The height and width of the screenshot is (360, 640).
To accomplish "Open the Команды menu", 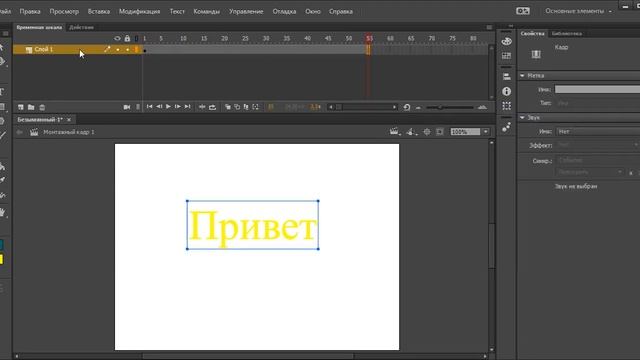I will 207,11.
